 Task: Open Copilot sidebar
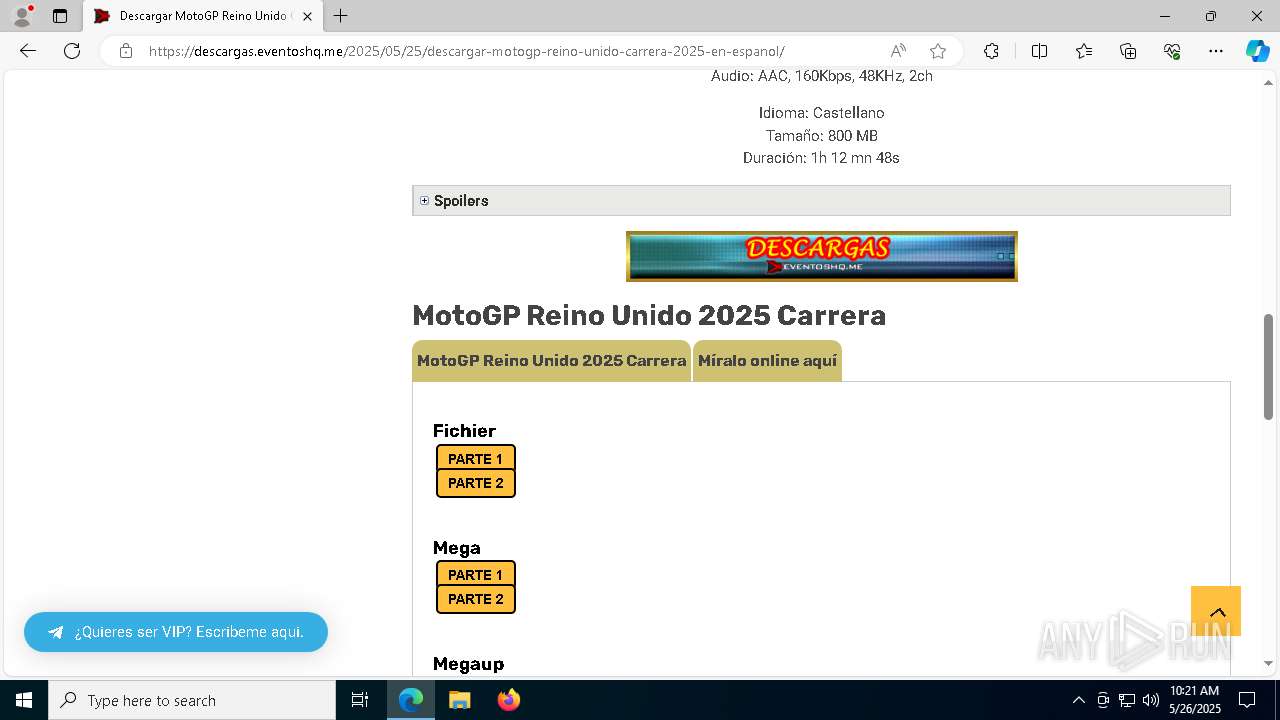click(x=1257, y=51)
